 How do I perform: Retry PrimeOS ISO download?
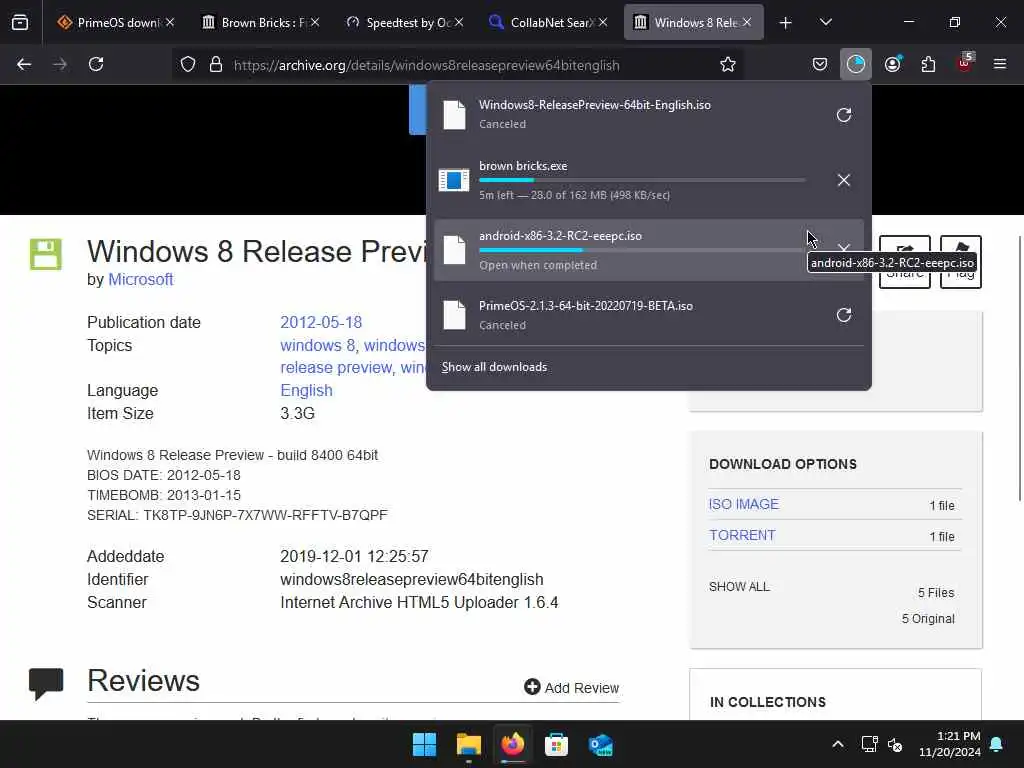pyautogui.click(x=844, y=315)
